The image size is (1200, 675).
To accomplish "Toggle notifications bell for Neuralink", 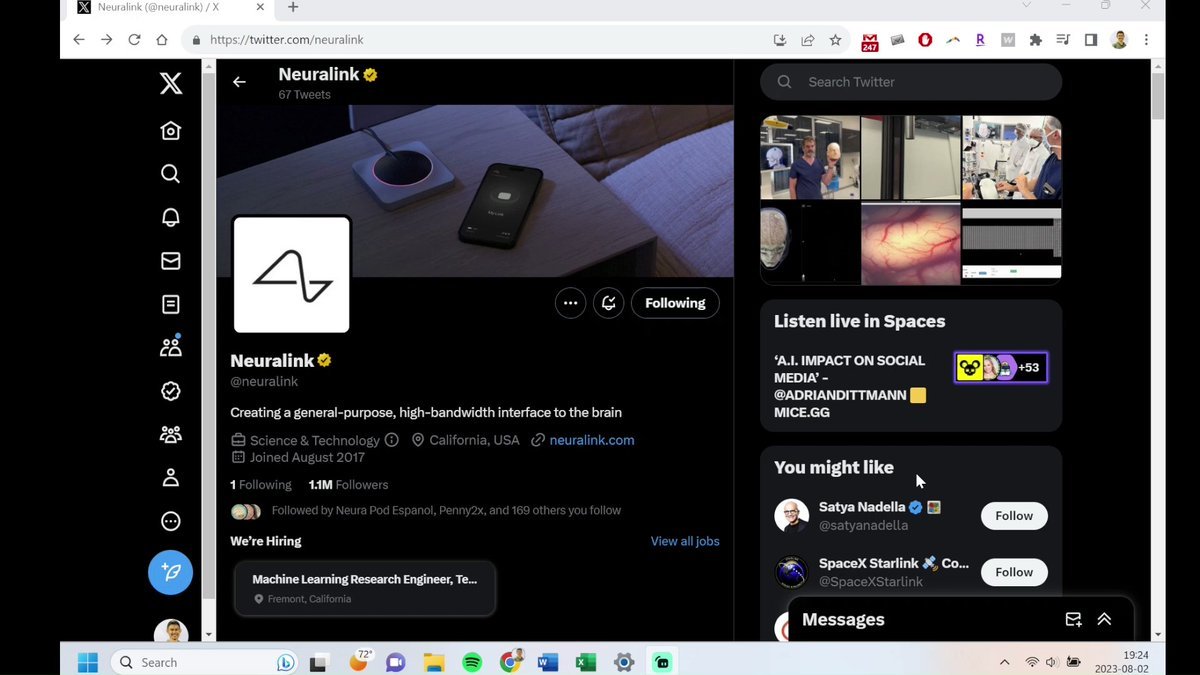I will point(608,303).
